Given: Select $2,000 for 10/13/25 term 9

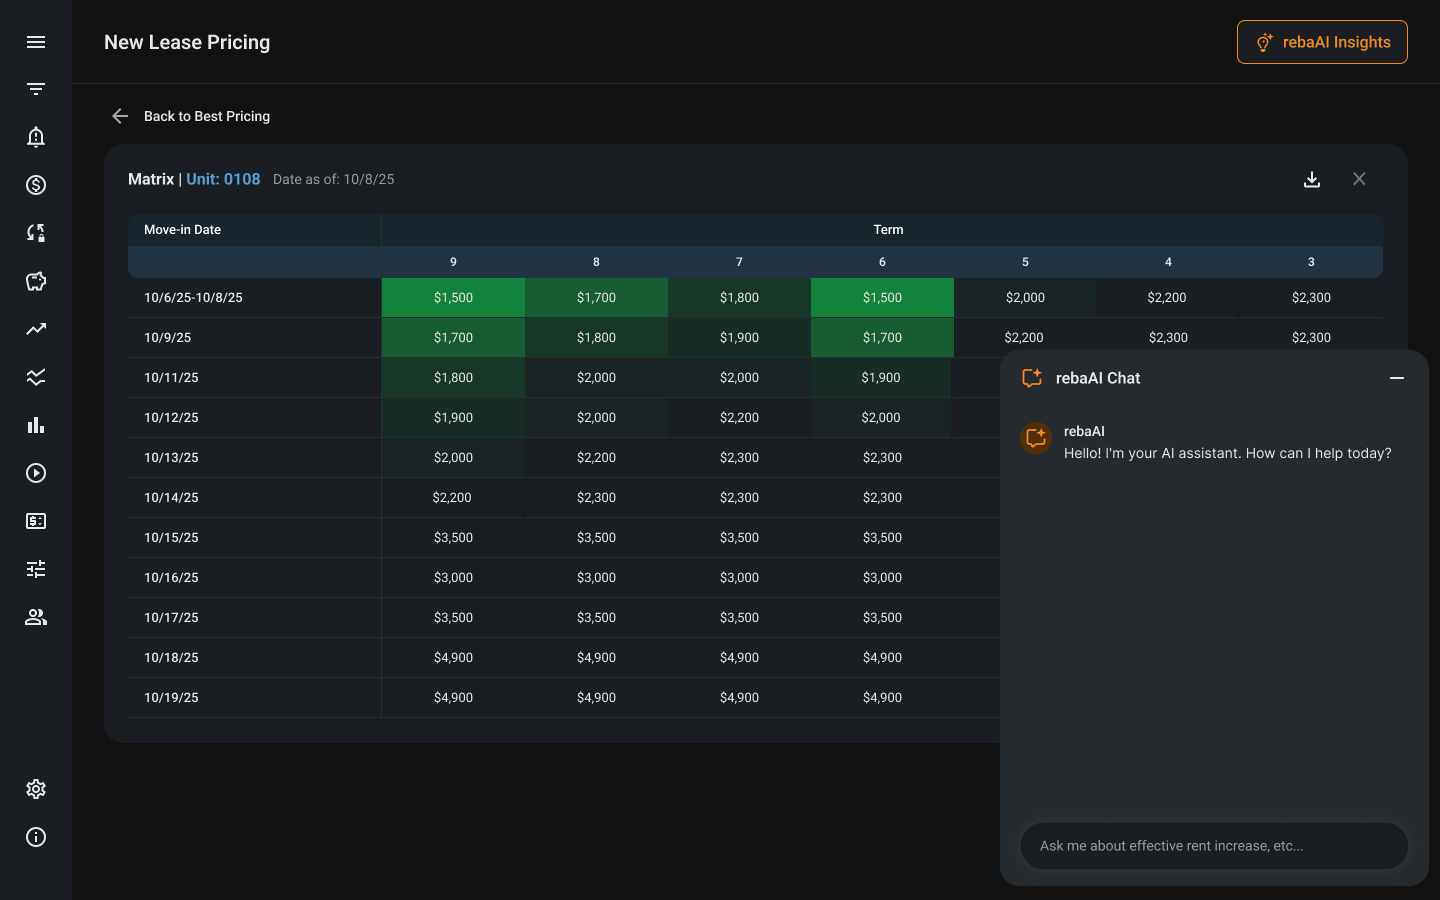Looking at the screenshot, I should click(453, 458).
